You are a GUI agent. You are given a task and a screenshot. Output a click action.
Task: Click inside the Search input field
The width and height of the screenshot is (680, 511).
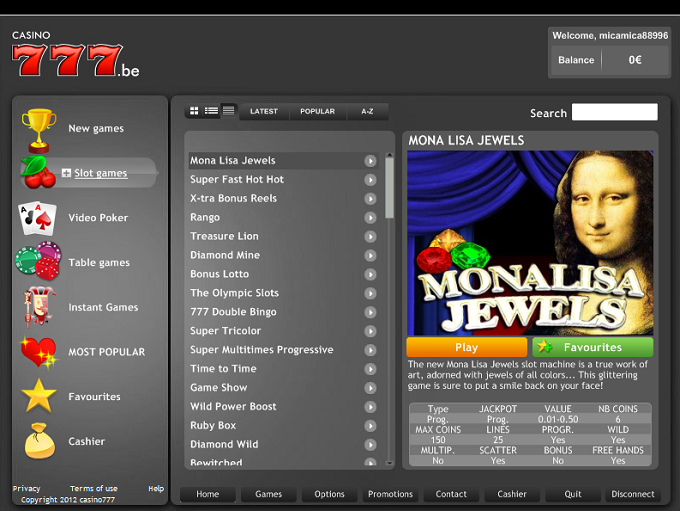point(615,112)
